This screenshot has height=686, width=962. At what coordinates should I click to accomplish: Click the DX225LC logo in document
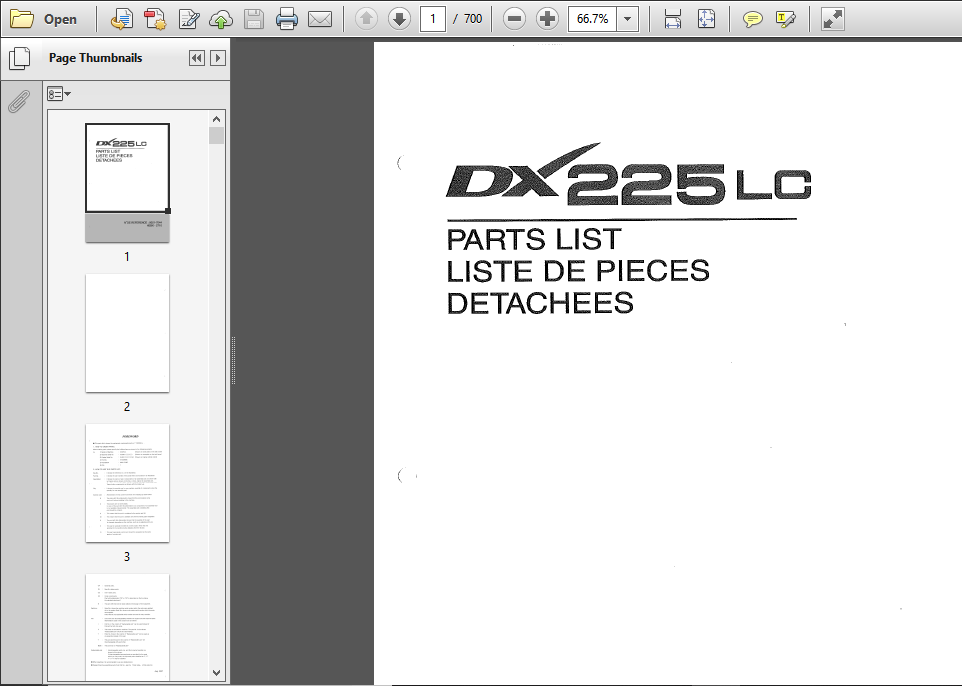click(x=629, y=175)
